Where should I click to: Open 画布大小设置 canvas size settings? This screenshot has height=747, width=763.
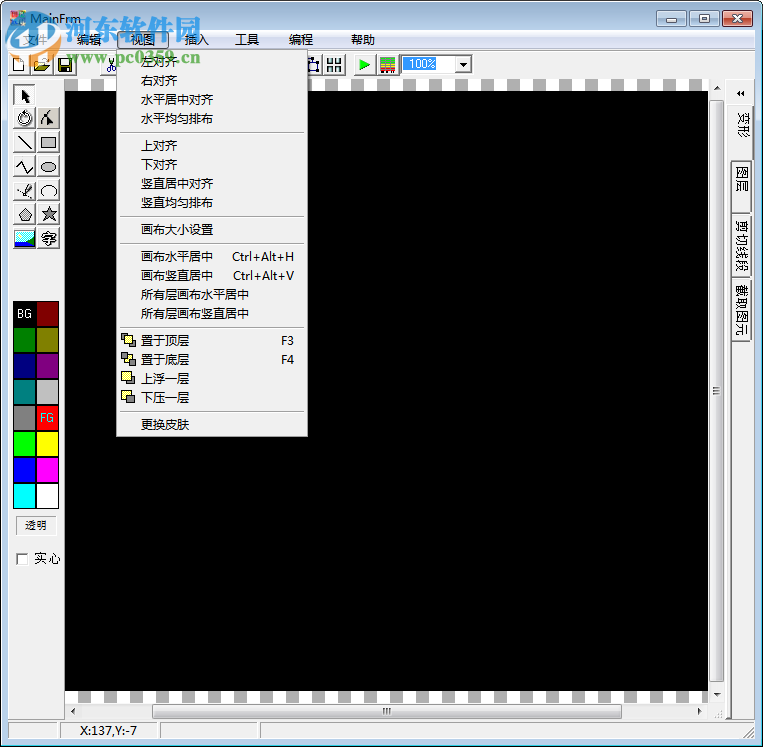(x=212, y=230)
